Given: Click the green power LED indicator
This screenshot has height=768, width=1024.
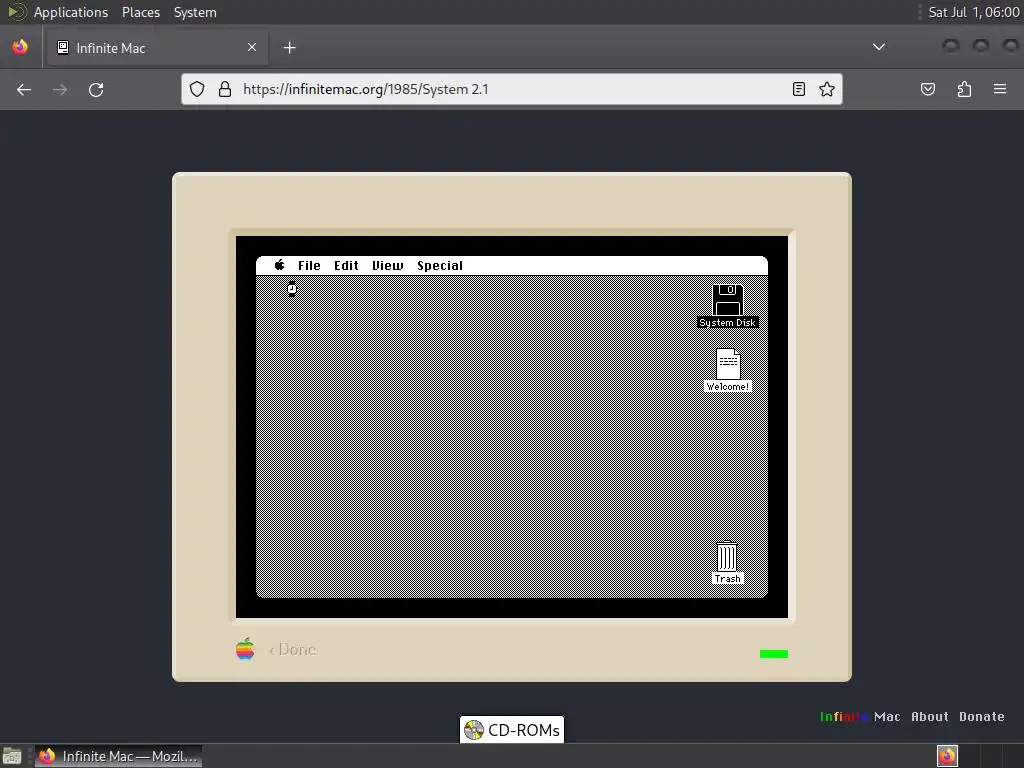Looking at the screenshot, I should click(774, 654).
